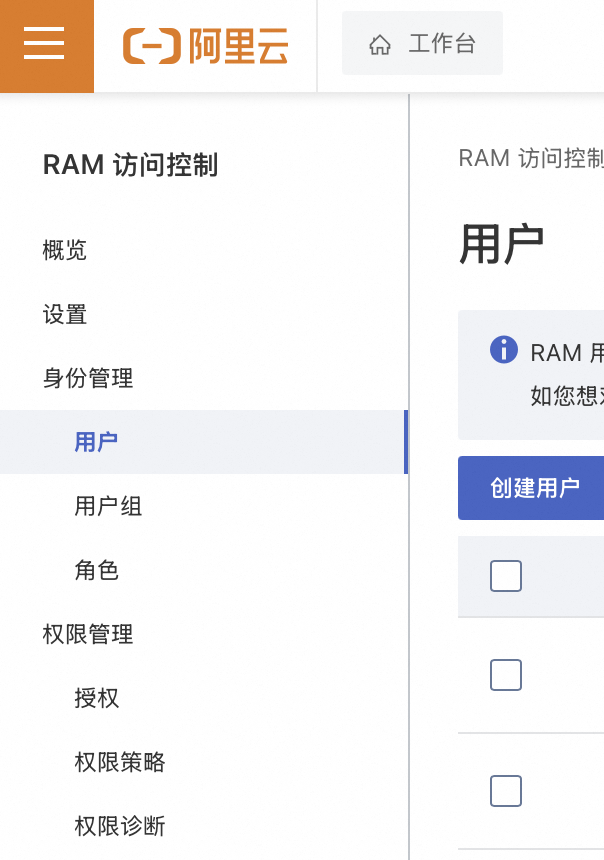
Task: Open 设置 in the sidebar
Action: (x=65, y=314)
